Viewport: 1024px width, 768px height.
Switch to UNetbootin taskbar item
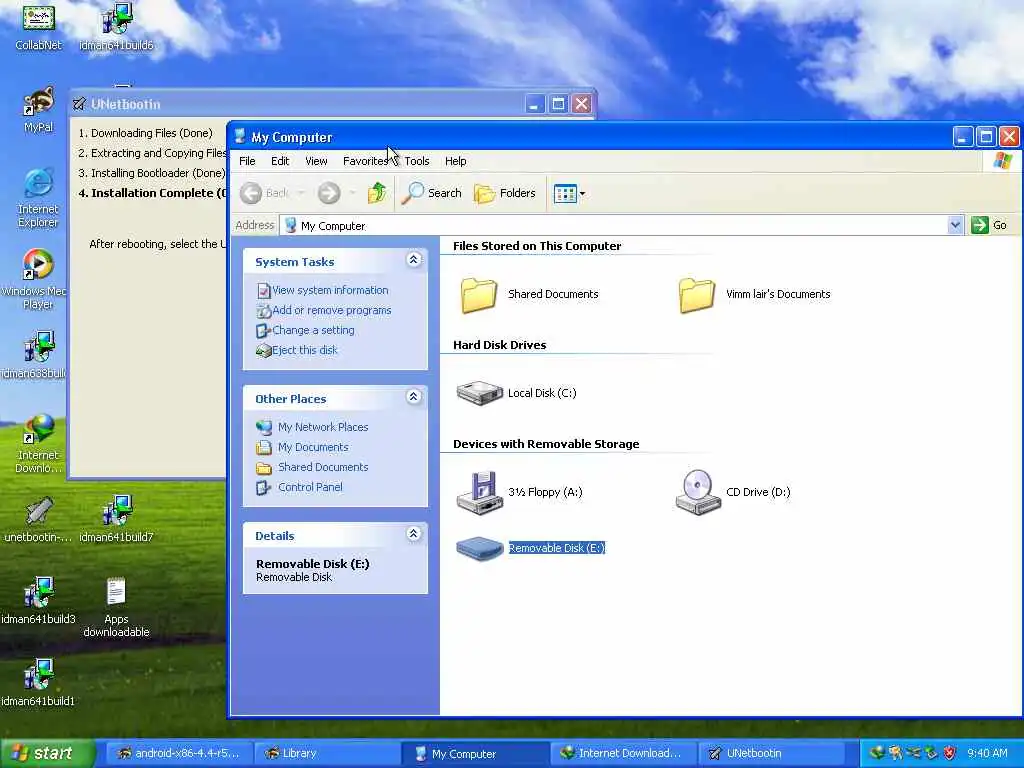tap(771, 753)
